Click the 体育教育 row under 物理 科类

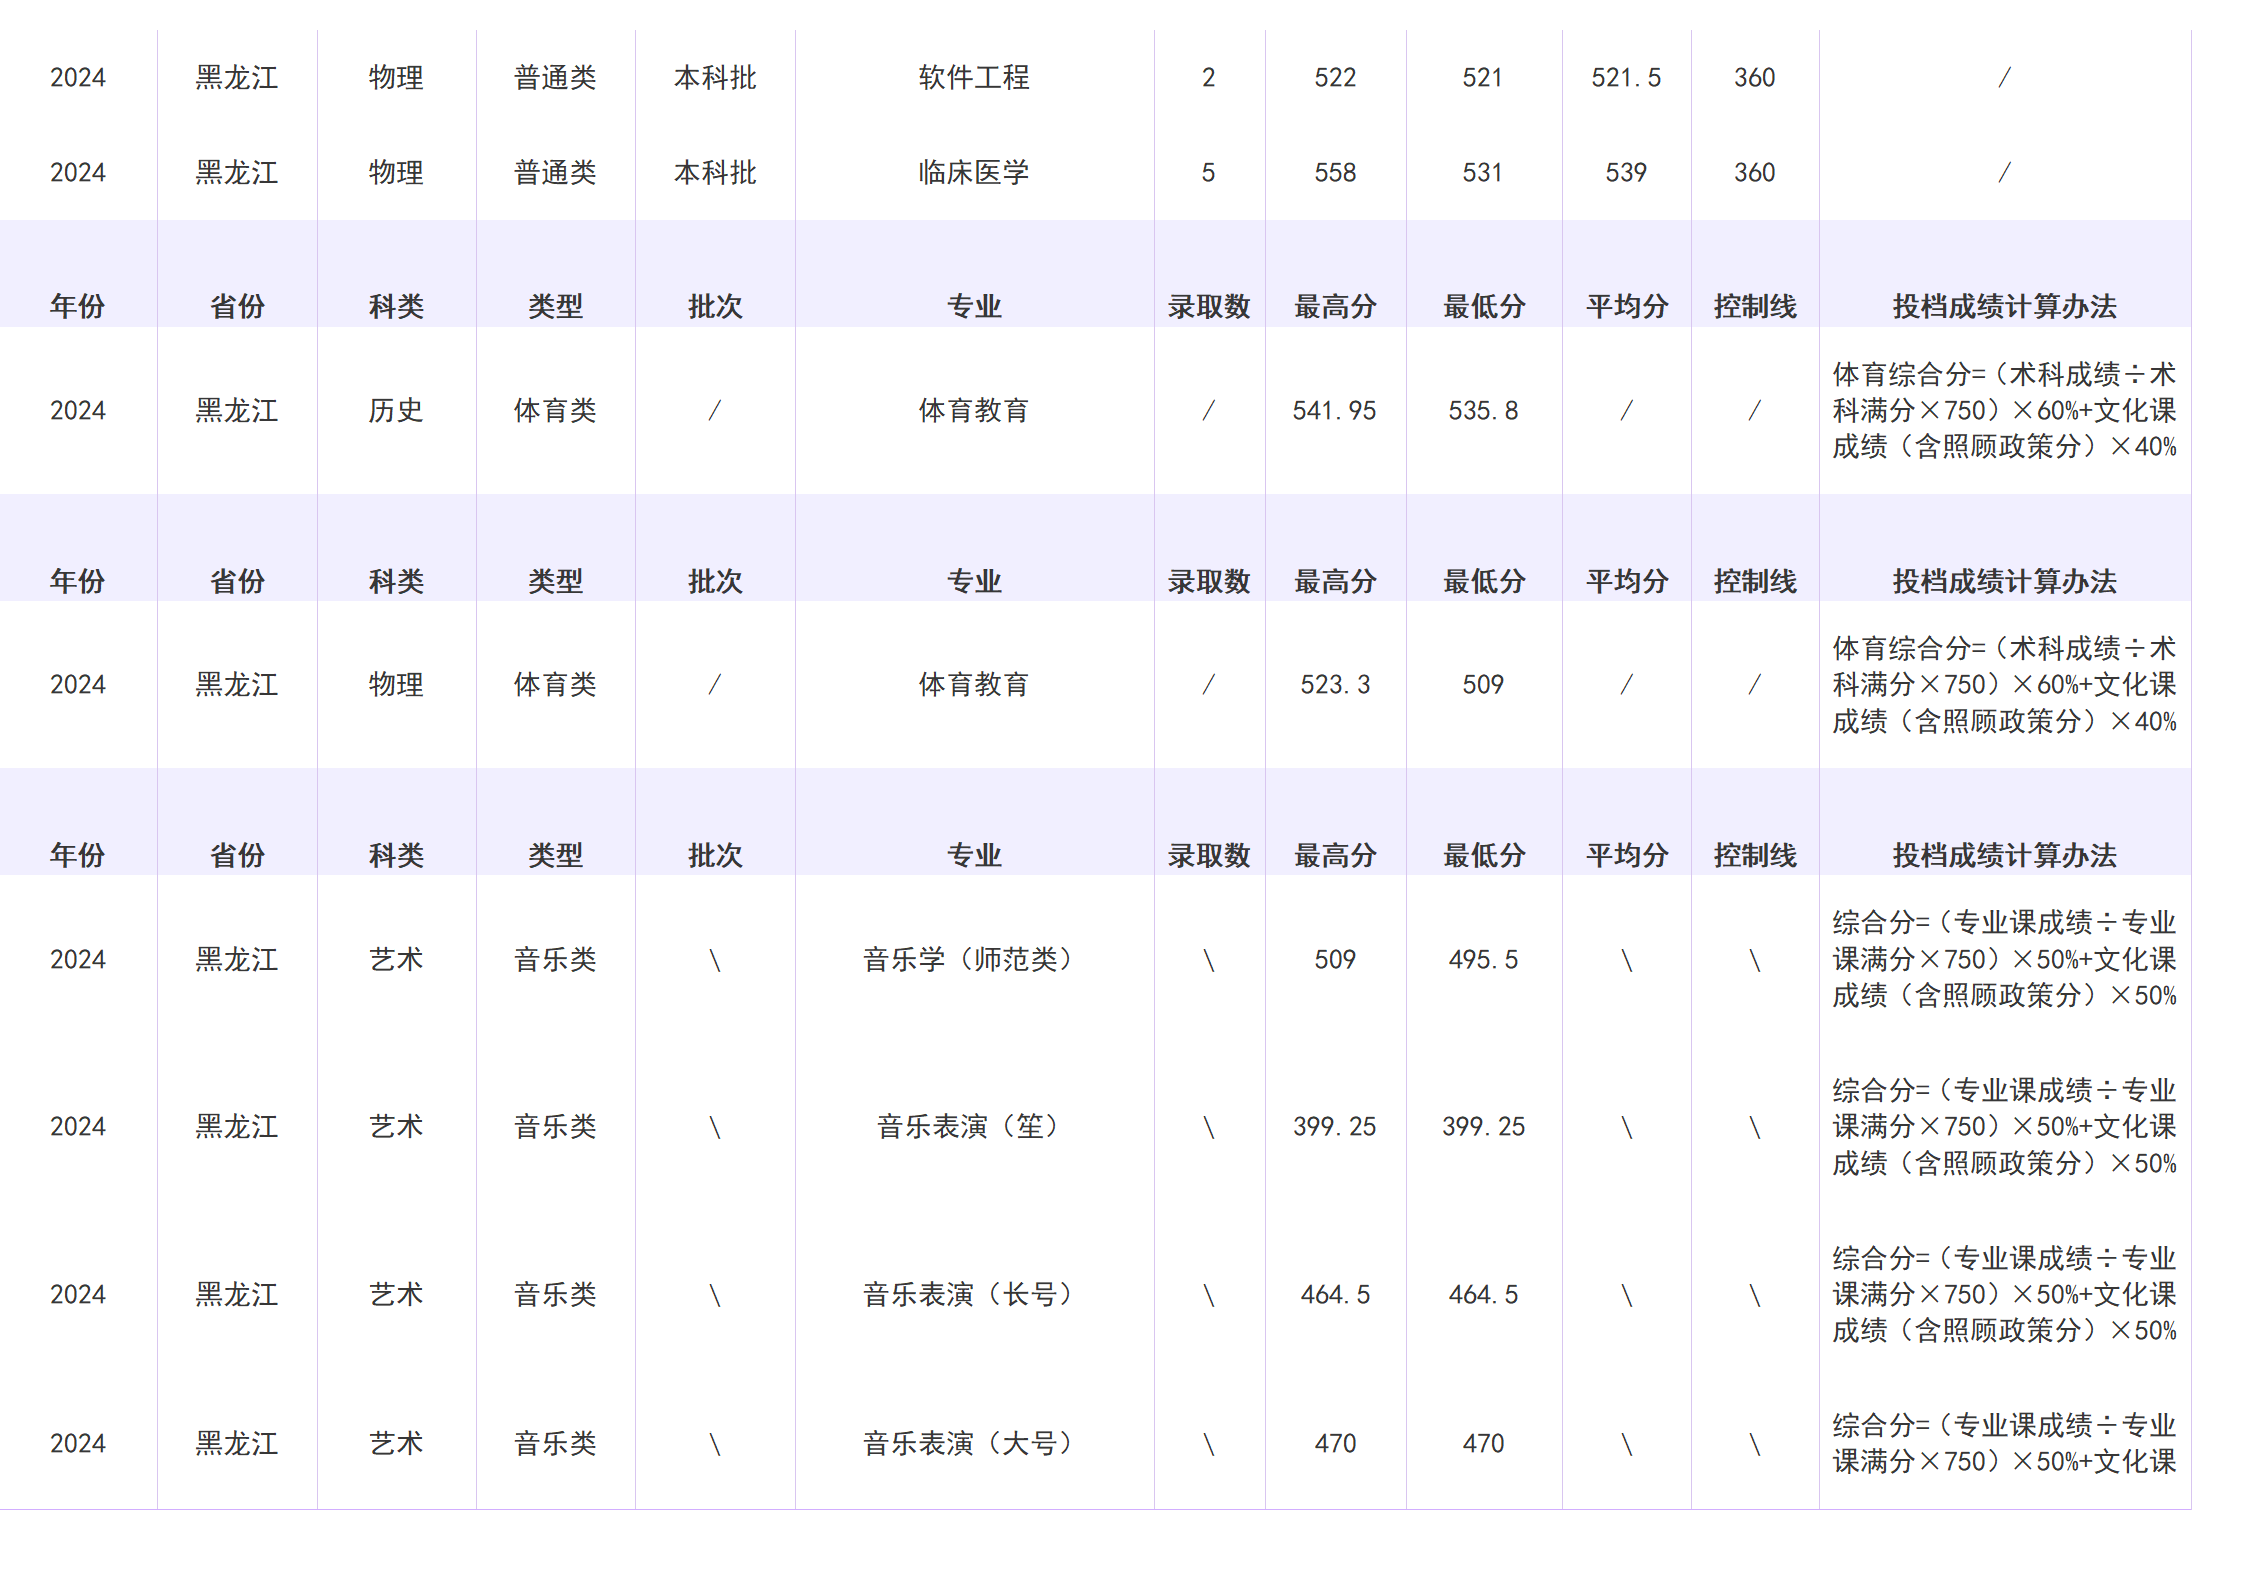click(x=975, y=684)
